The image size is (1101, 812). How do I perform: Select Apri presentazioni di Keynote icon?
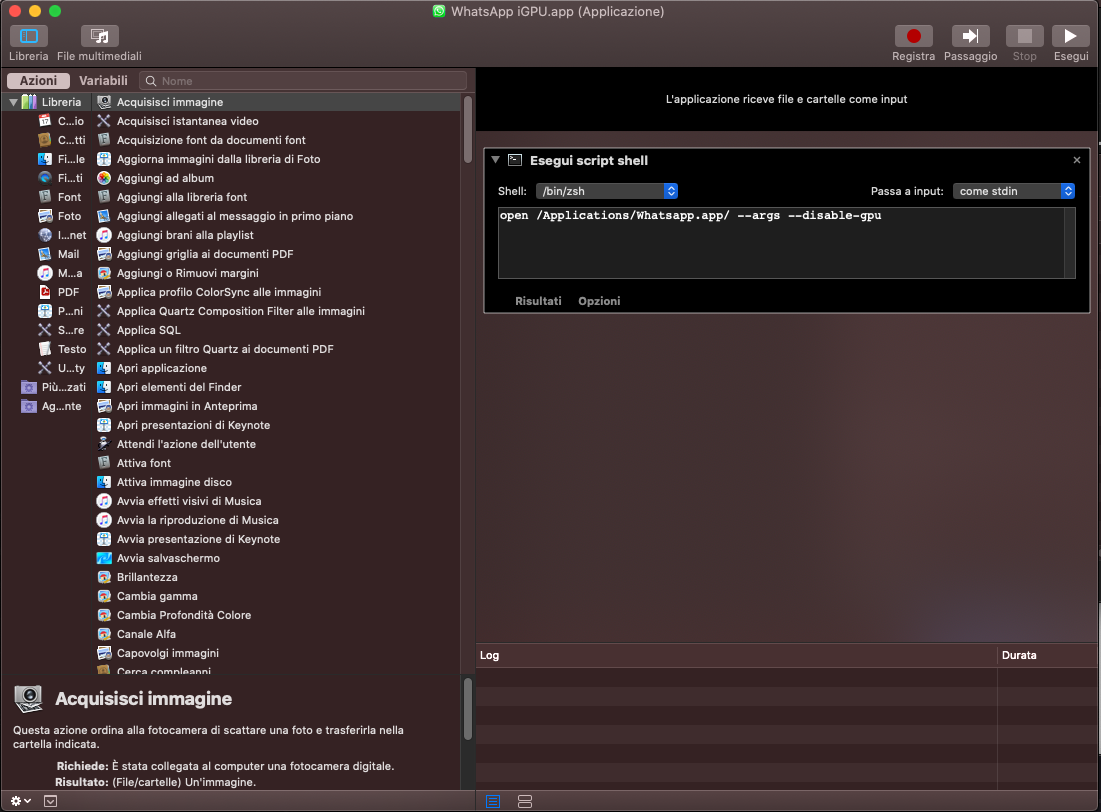104,424
